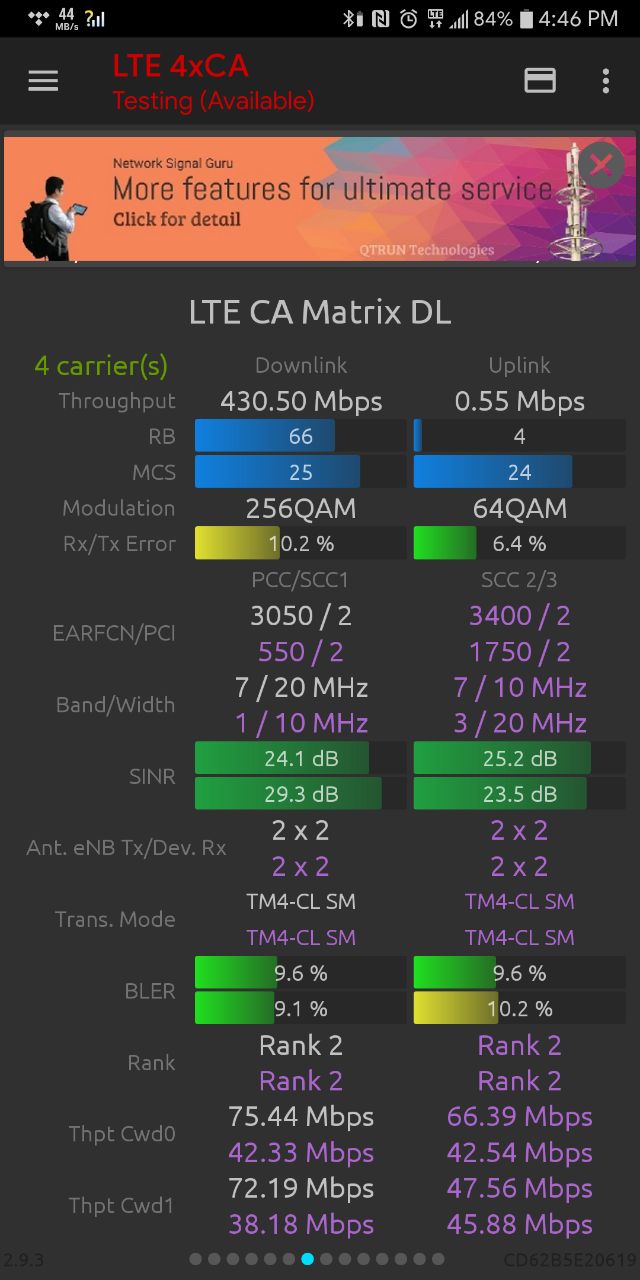The width and height of the screenshot is (640, 1280).
Task: Tap the LTE 4xCA title
Action: (x=180, y=66)
